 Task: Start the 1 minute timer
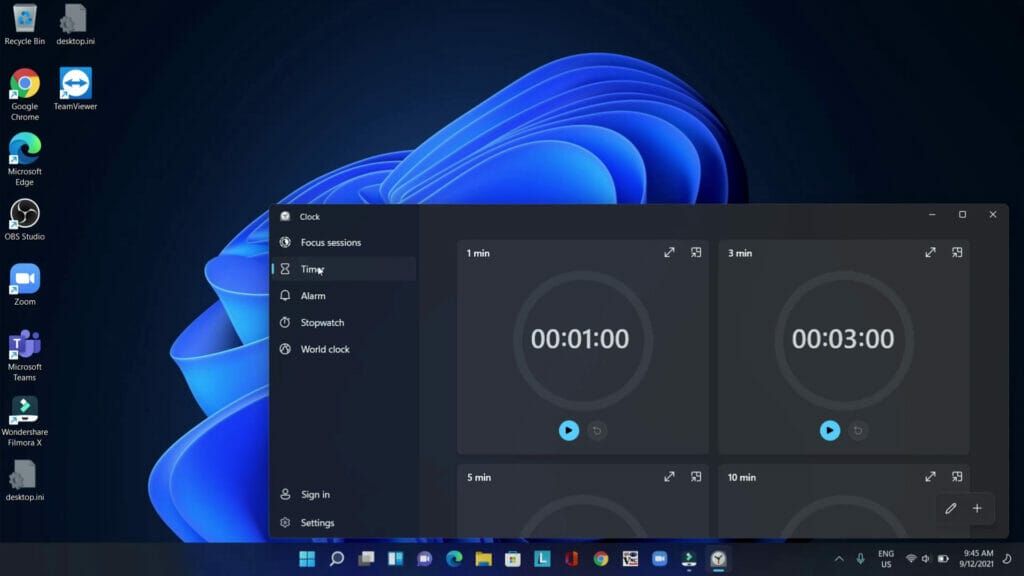569,430
